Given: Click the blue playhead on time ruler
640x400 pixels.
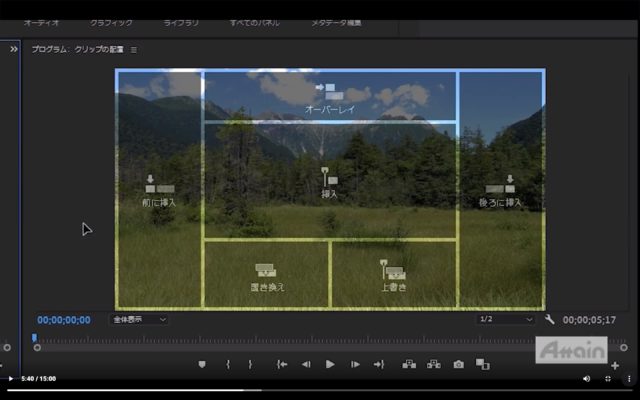Looking at the screenshot, I should (34, 338).
